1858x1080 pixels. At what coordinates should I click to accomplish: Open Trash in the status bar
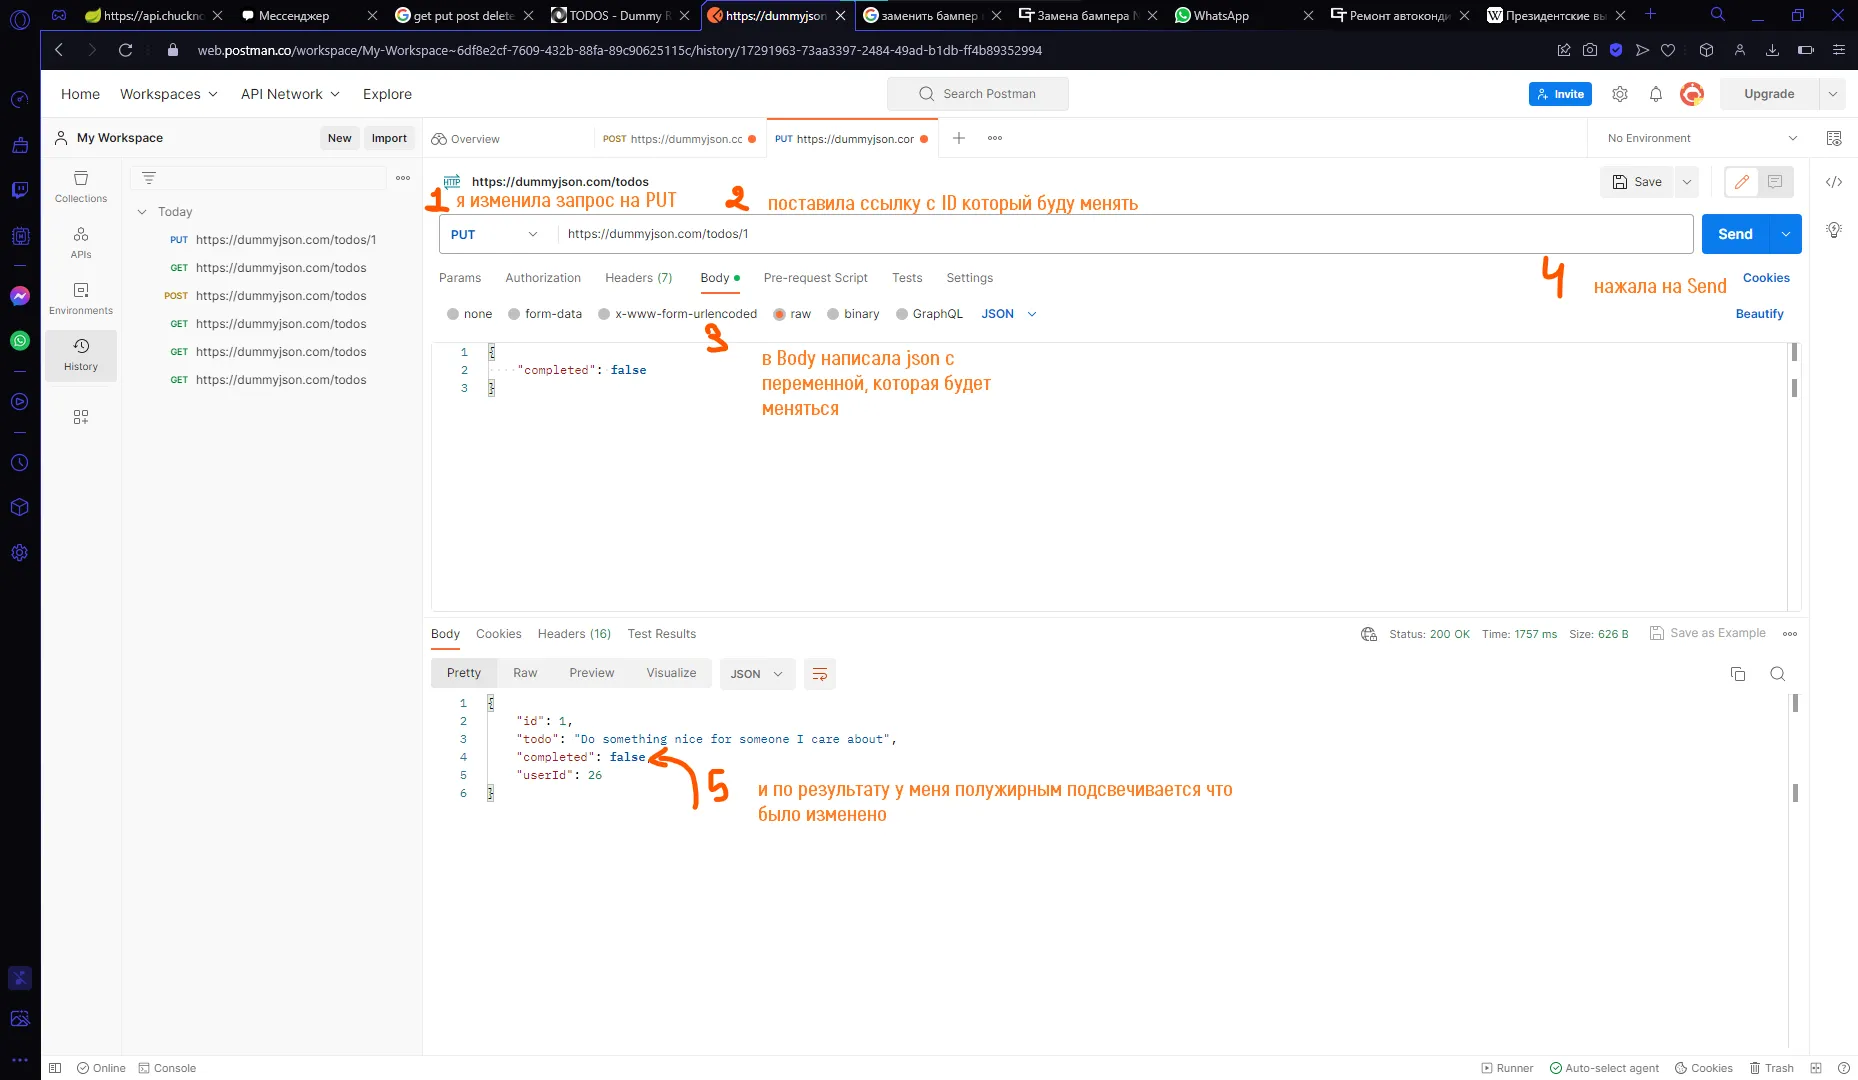(1771, 1068)
